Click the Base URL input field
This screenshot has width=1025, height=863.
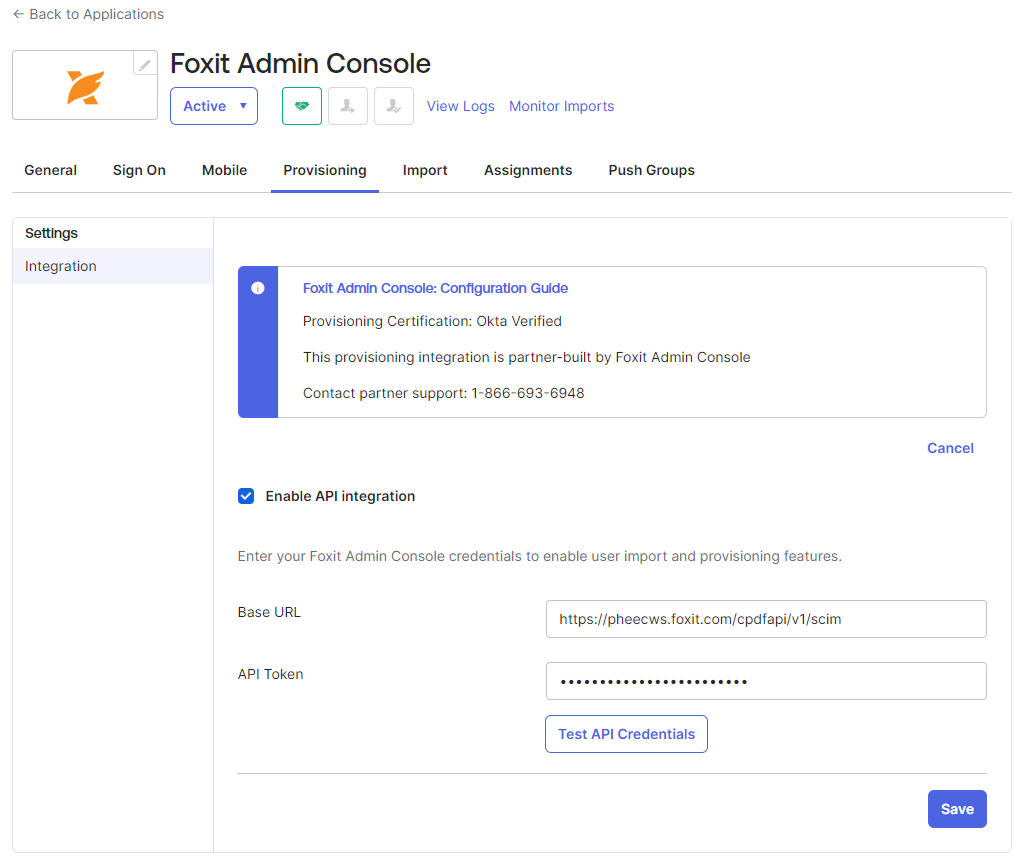[x=766, y=619]
